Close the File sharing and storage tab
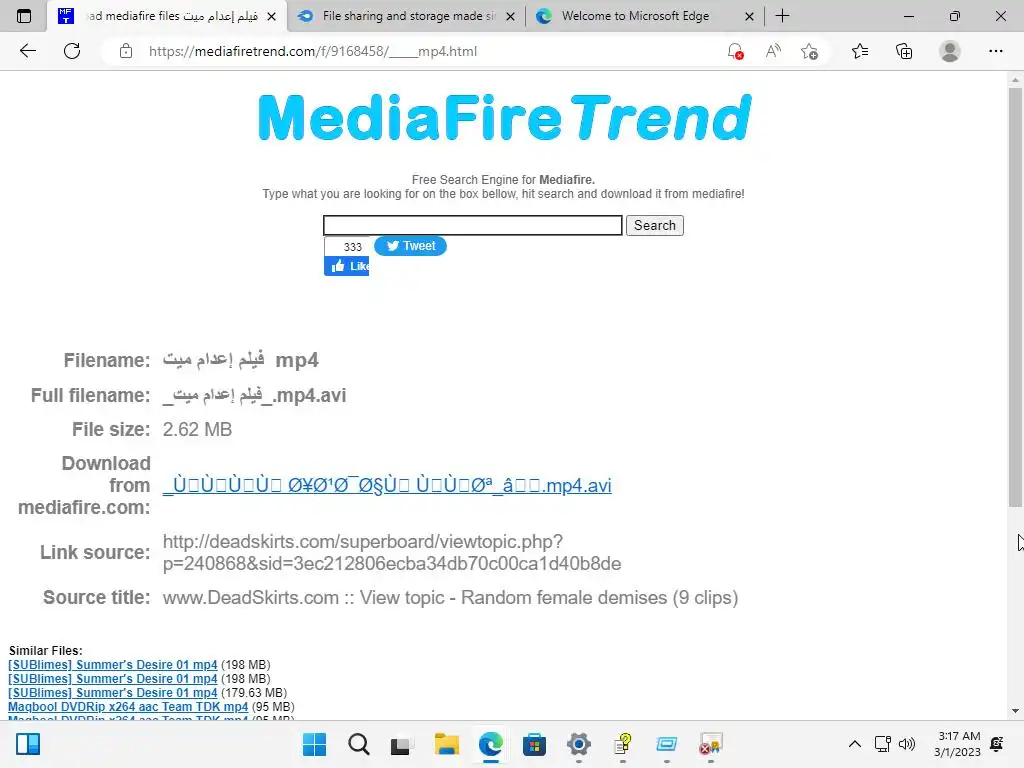1024x768 pixels. click(511, 16)
